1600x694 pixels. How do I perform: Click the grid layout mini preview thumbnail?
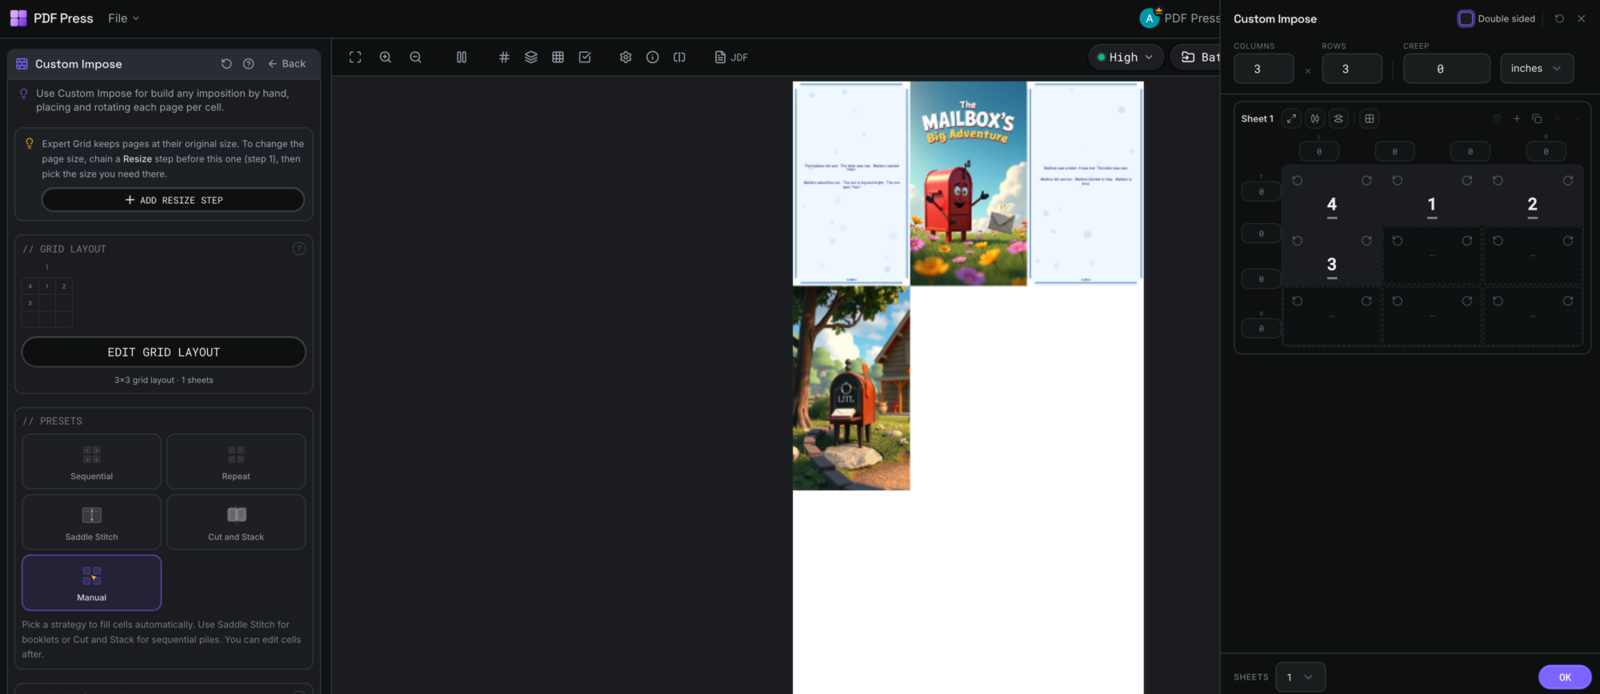click(x=47, y=301)
